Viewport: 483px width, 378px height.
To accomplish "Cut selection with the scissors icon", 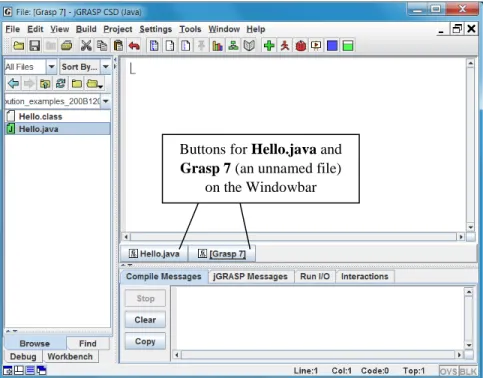I will tap(86, 45).
